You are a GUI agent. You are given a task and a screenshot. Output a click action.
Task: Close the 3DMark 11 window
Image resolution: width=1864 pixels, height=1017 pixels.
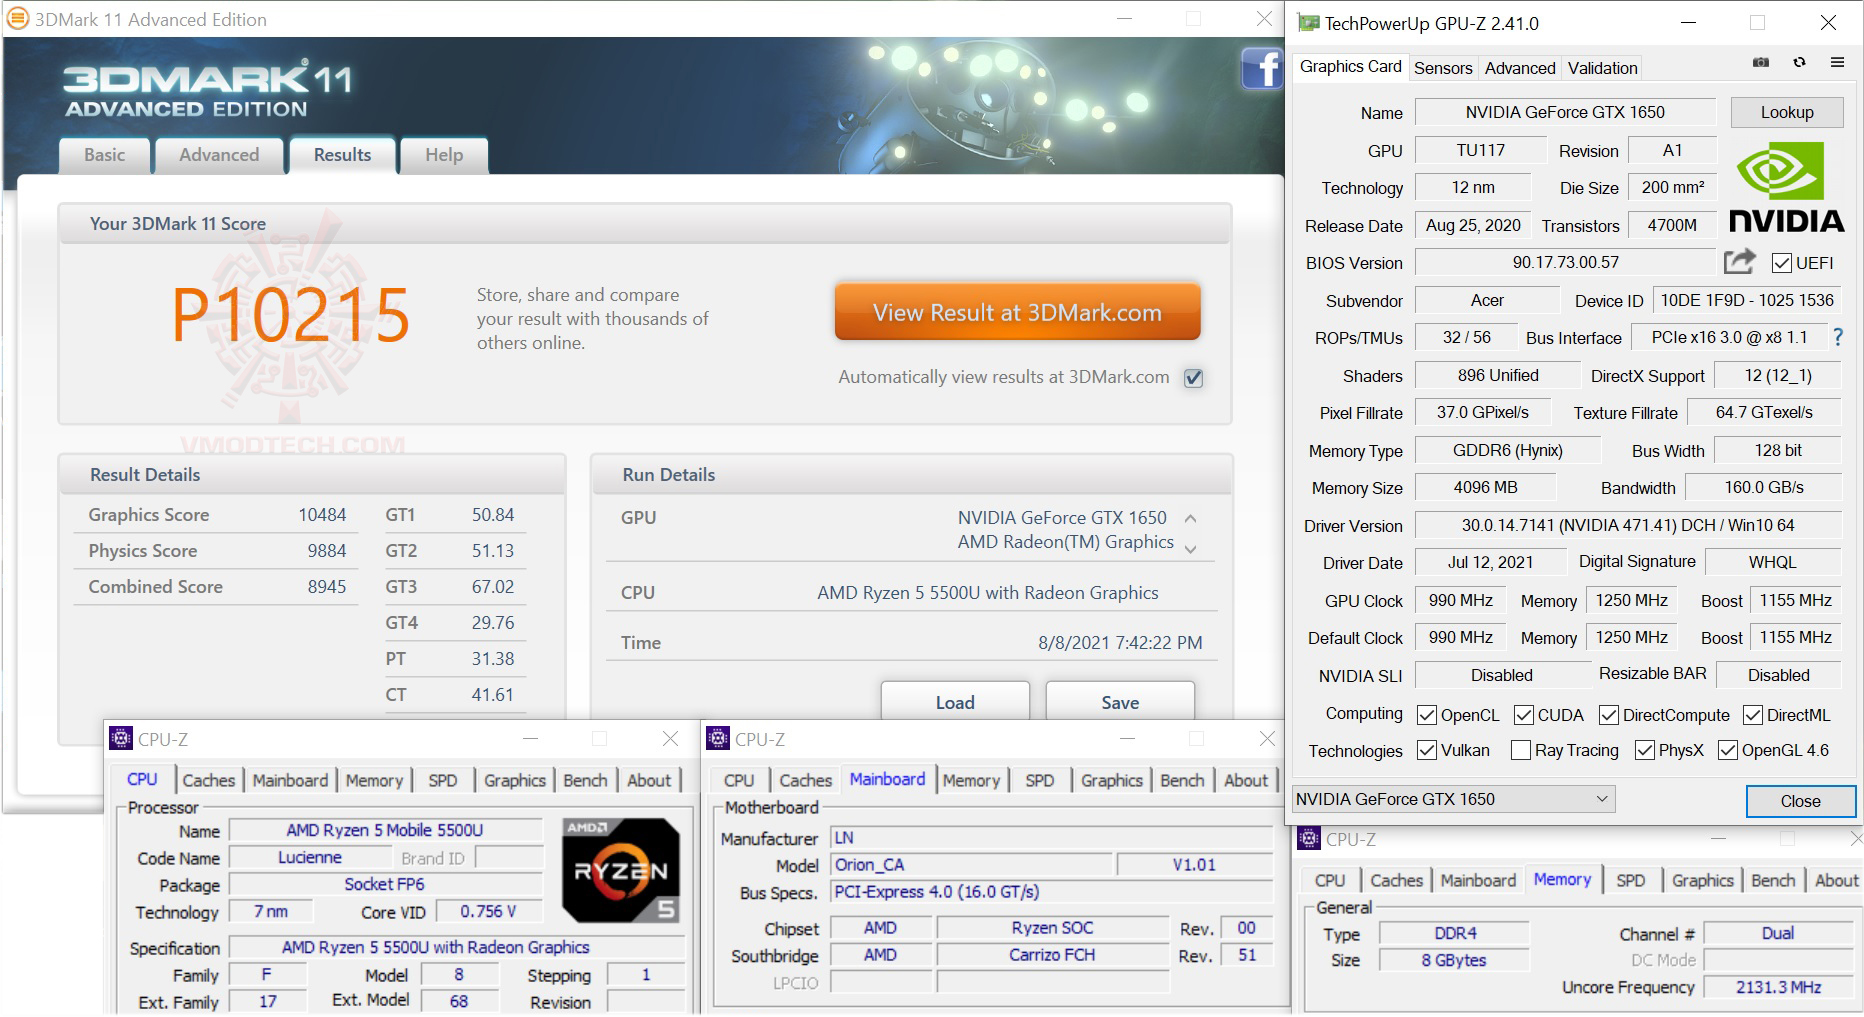pos(1265,19)
